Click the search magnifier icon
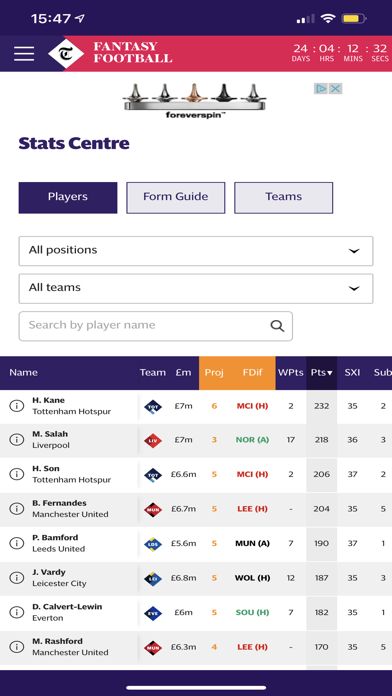 [x=277, y=326]
